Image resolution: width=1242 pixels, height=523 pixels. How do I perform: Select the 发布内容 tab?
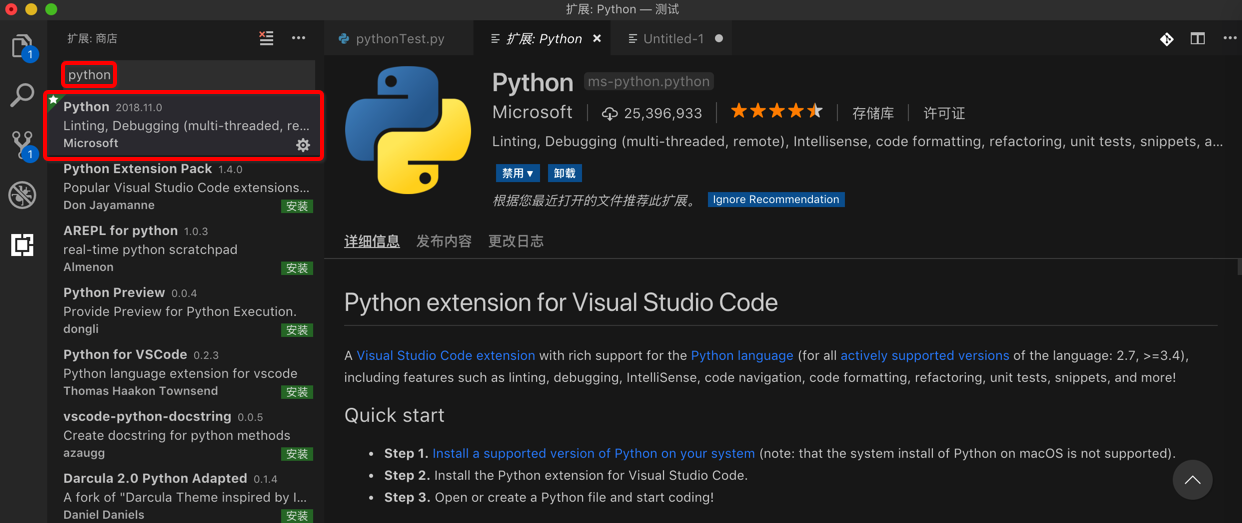pyautogui.click(x=443, y=241)
